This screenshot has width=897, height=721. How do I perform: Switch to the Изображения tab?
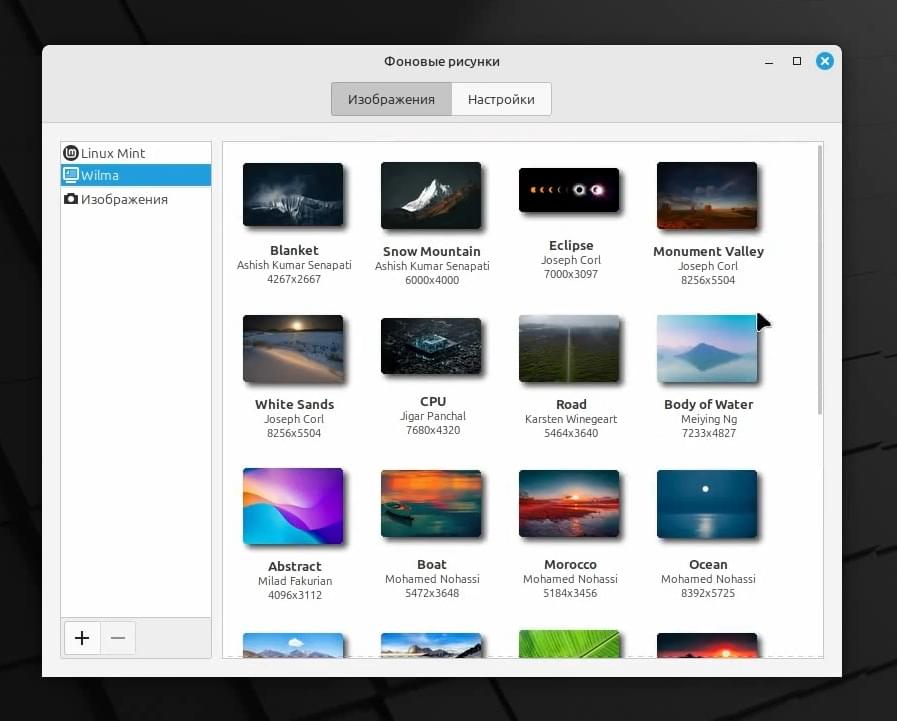point(391,99)
